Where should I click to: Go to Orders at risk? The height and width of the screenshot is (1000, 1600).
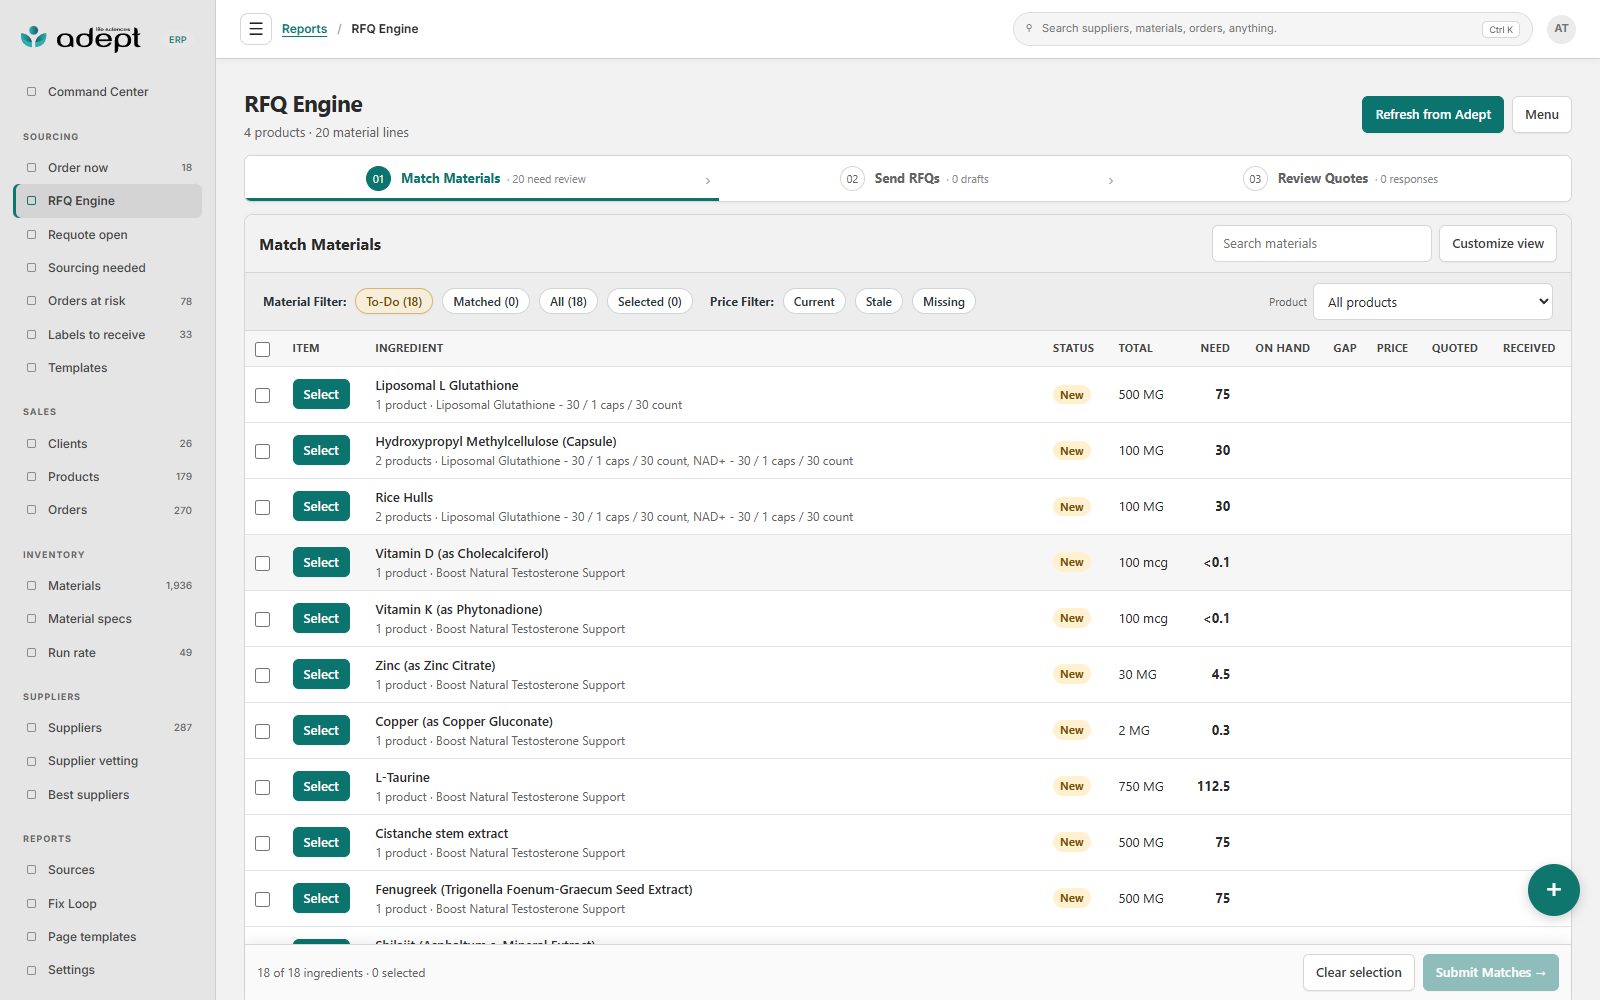point(108,301)
